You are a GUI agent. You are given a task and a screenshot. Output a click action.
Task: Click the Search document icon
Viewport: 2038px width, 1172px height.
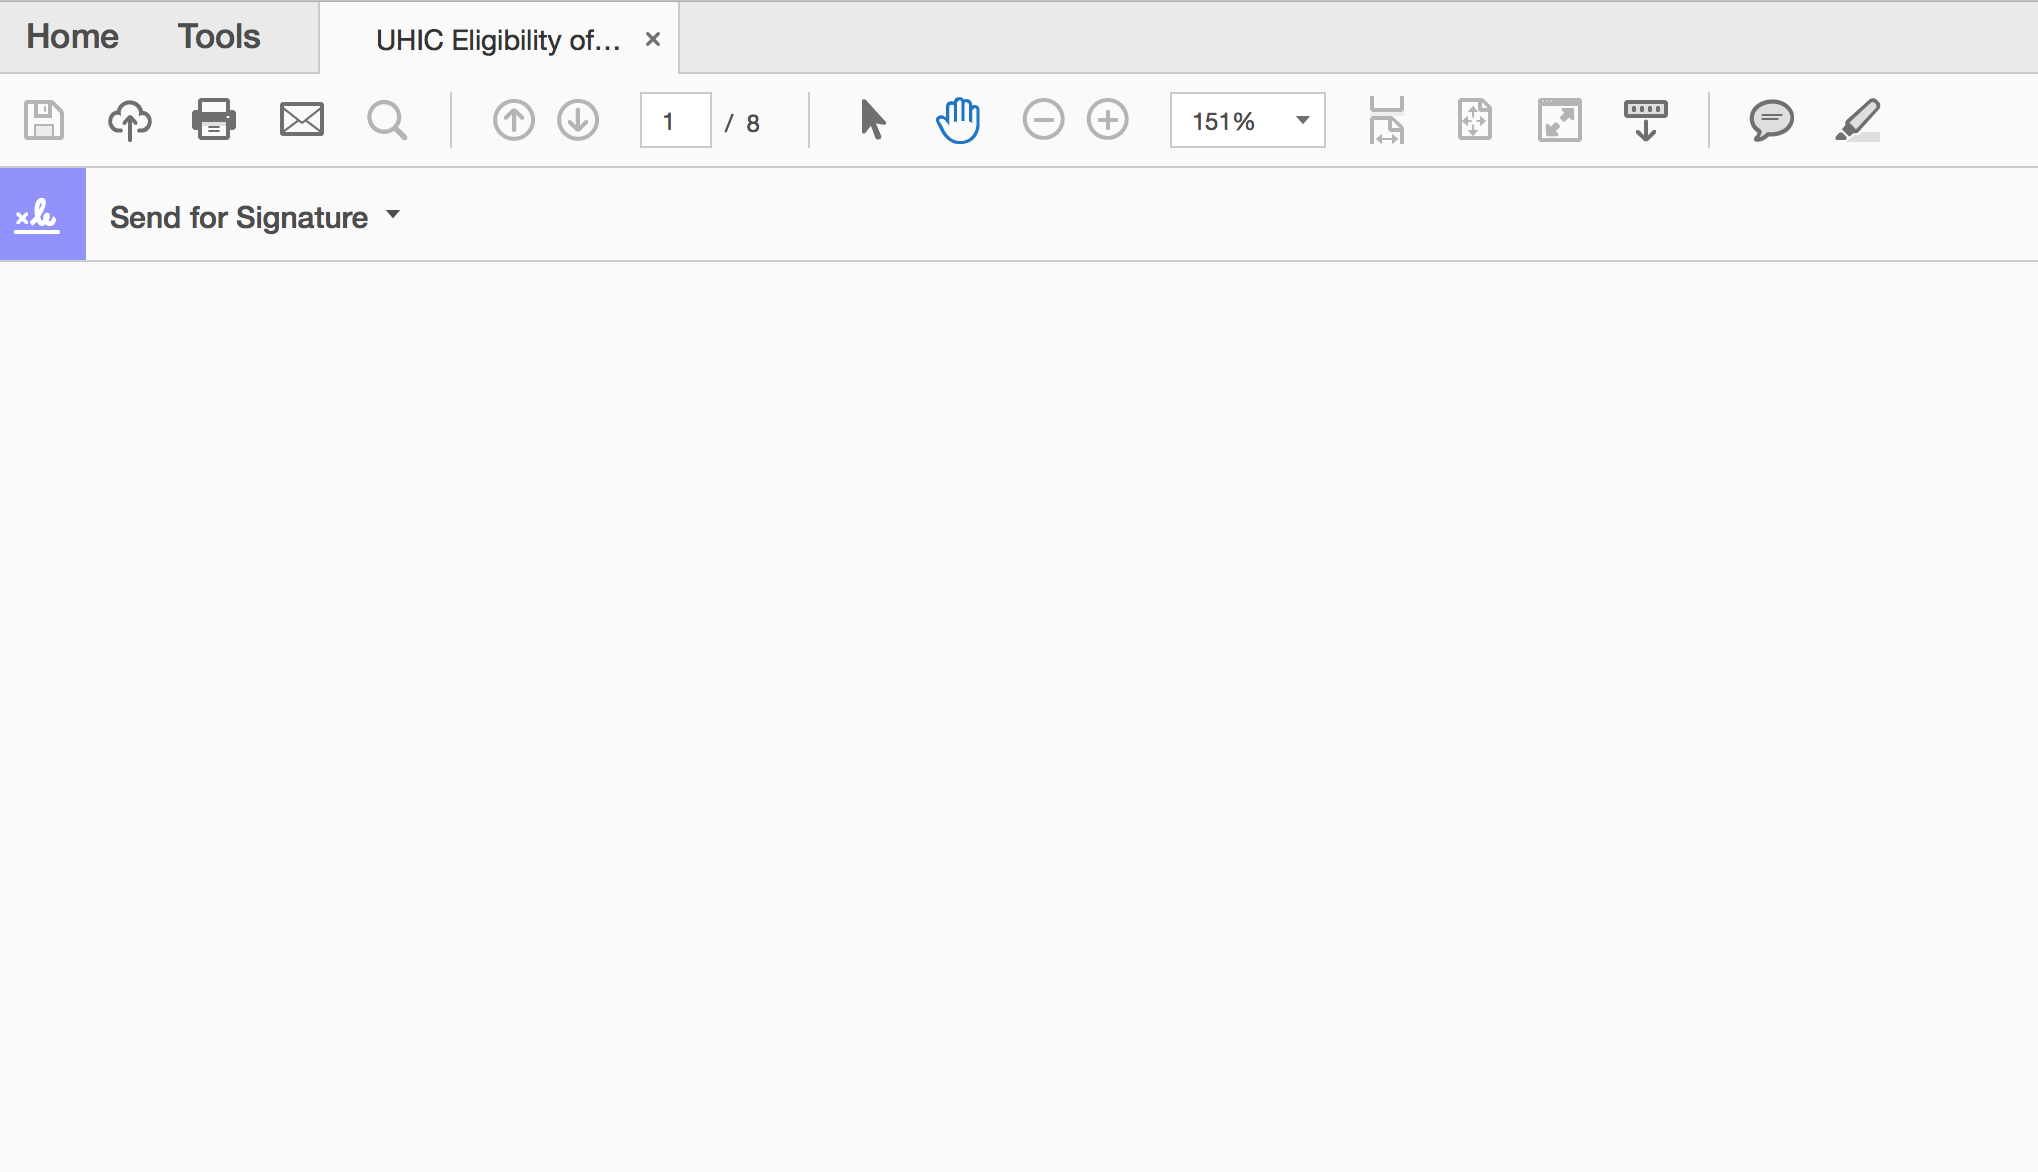[386, 122]
